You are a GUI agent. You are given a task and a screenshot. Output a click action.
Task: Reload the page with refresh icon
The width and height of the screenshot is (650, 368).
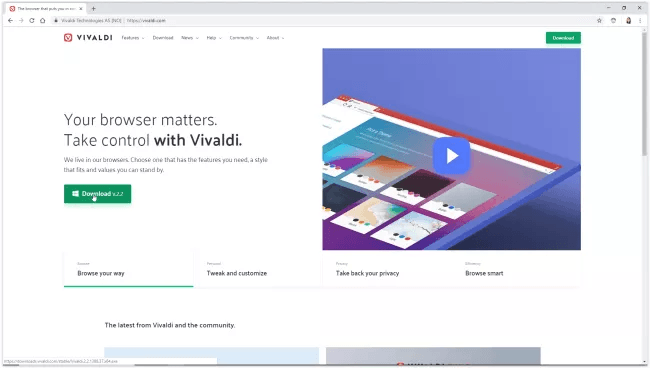32,20
